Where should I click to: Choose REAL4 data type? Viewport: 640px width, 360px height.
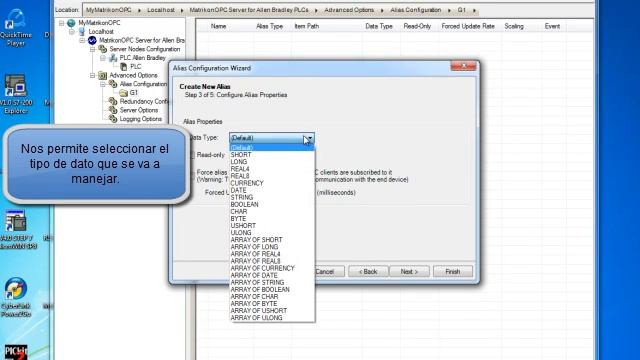point(272,169)
